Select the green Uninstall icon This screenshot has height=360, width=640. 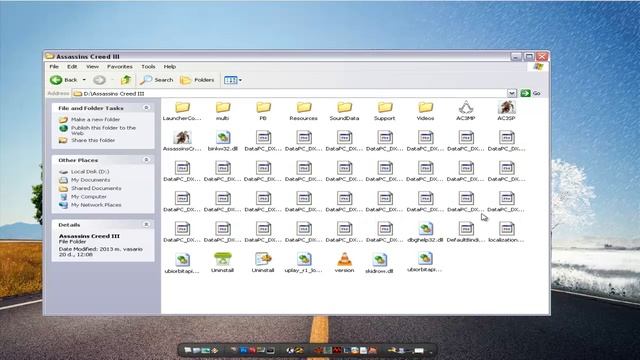tap(222, 262)
